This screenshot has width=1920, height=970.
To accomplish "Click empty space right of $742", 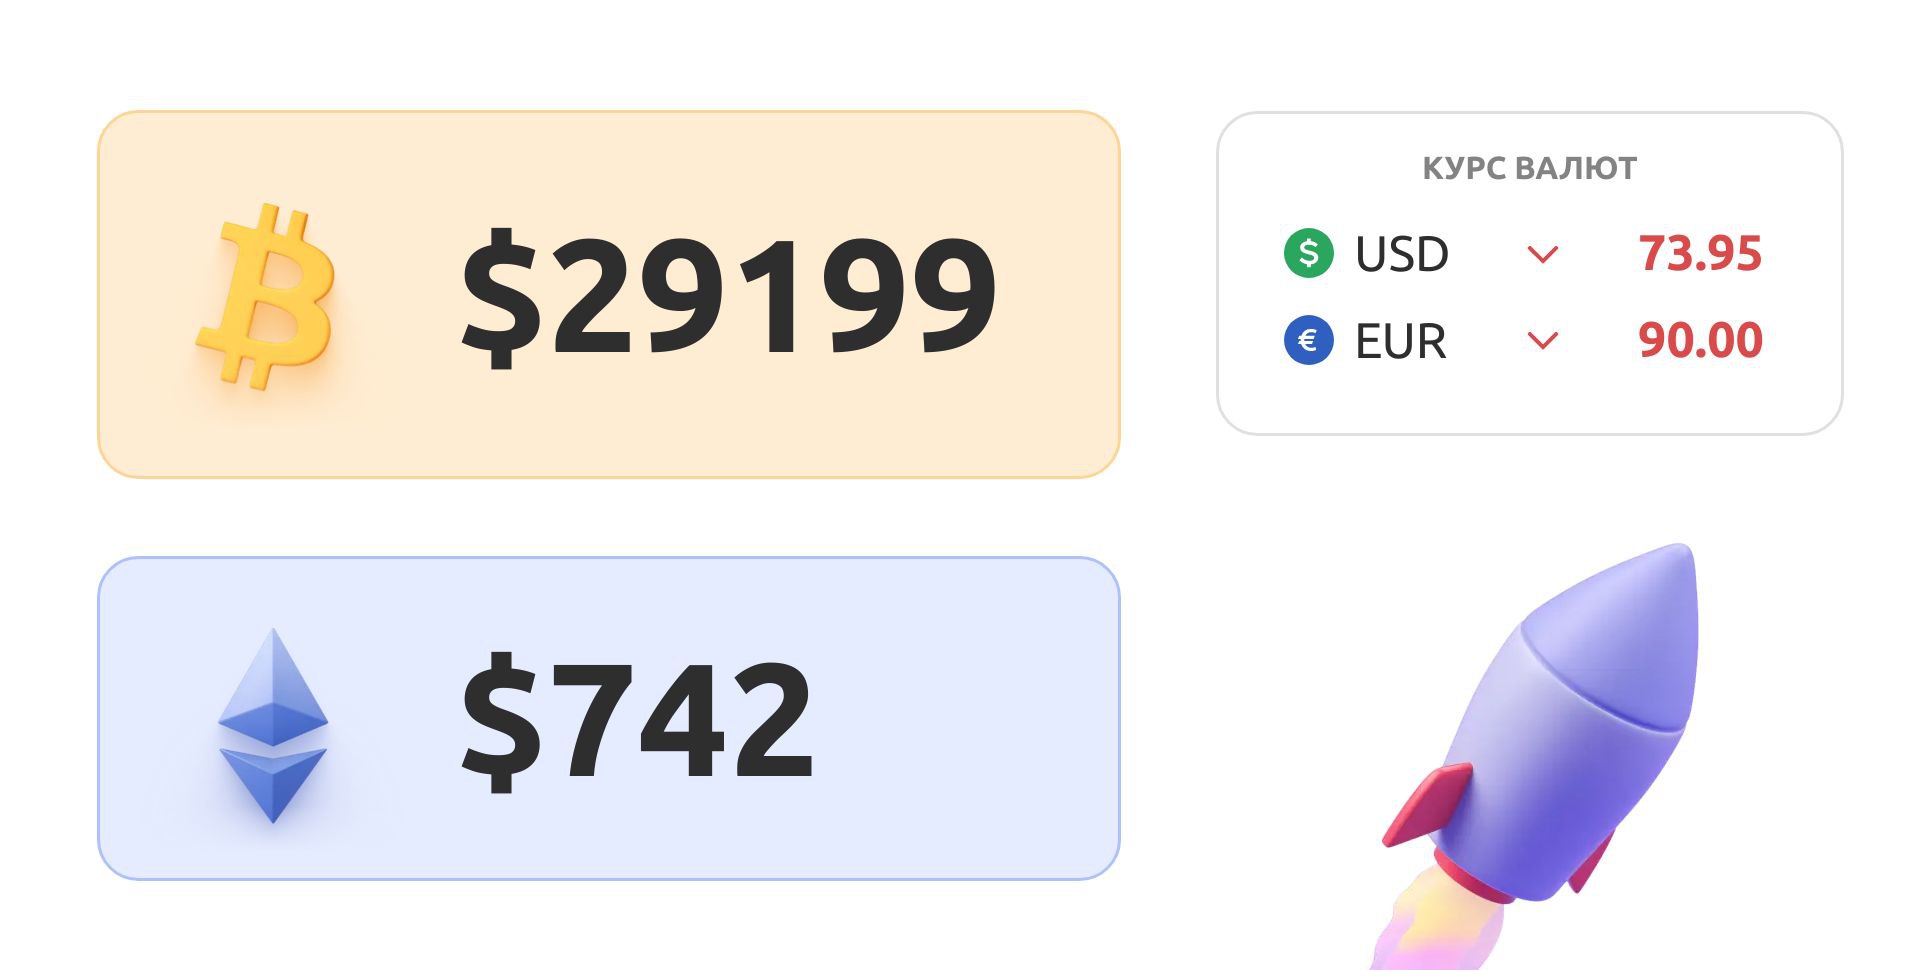I will pyautogui.click(x=960, y=720).
